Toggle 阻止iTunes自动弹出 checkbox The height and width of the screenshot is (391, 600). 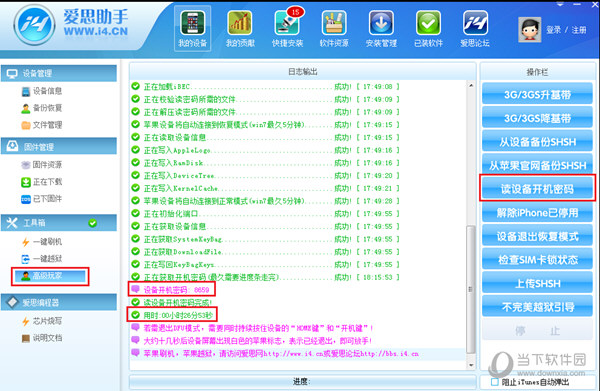pyautogui.click(x=495, y=382)
